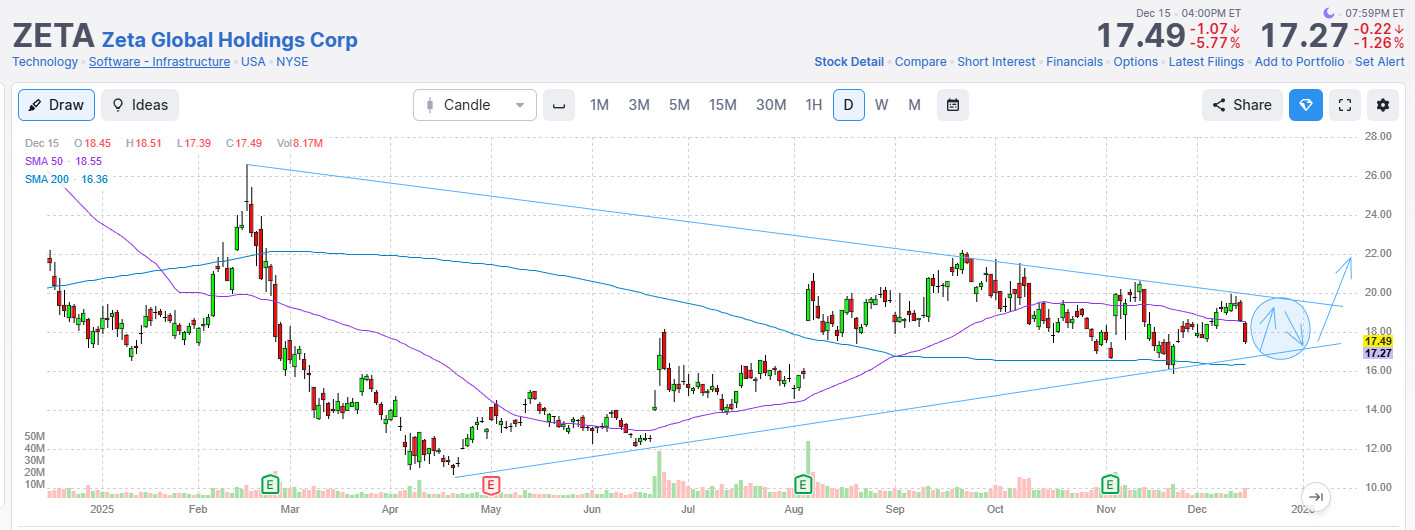Open chart settings gear
Image resolution: width=1415 pixels, height=530 pixels.
pyautogui.click(x=1383, y=105)
